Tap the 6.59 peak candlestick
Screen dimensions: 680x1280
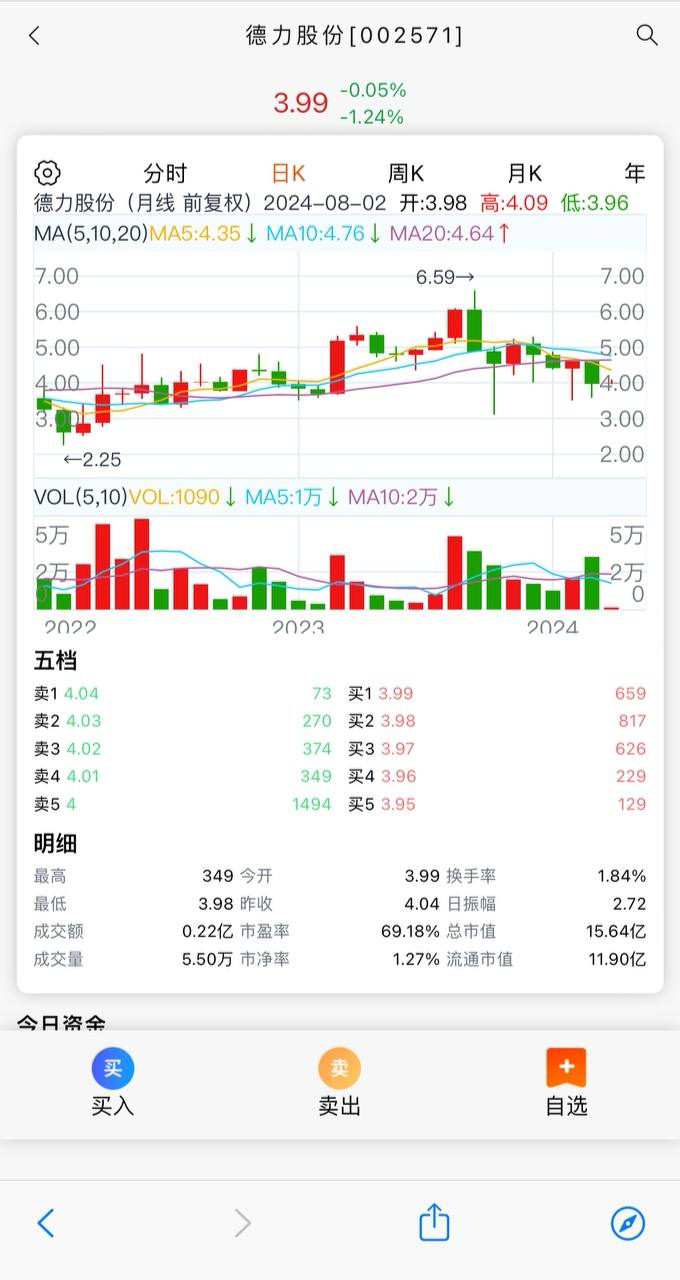coord(474,323)
